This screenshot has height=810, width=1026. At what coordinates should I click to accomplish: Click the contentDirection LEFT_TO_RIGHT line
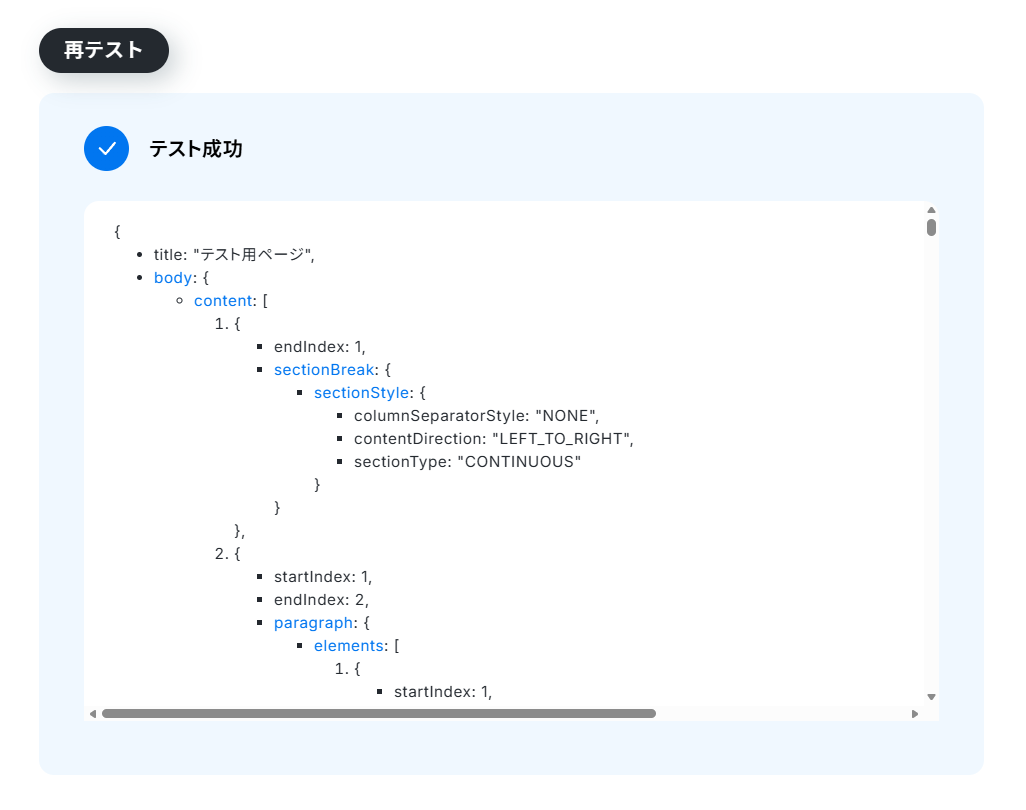pos(494,439)
